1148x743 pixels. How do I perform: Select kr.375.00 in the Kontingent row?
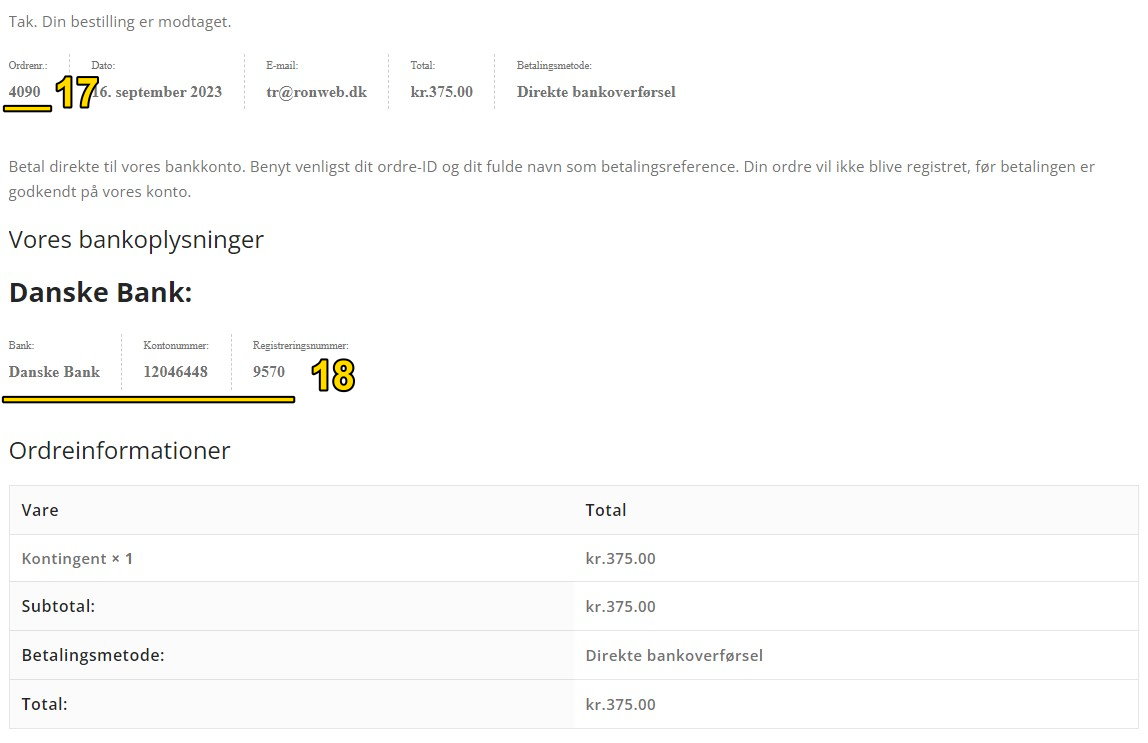(620, 559)
